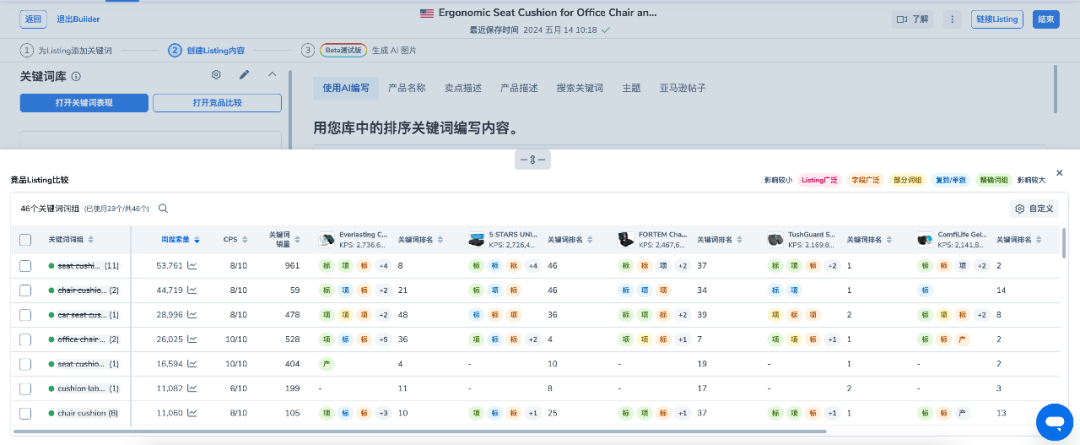Viewport: 1080px width, 445px height.
Task: Expand the +3 badge in chair cushion (8) row
Action: coord(384,413)
